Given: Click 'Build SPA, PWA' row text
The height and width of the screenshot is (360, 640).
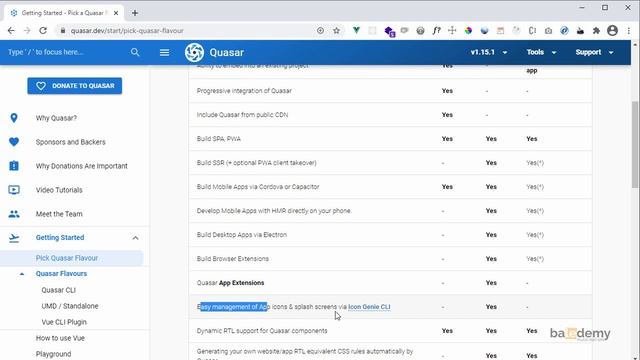Looking at the screenshot, I should (218, 139).
